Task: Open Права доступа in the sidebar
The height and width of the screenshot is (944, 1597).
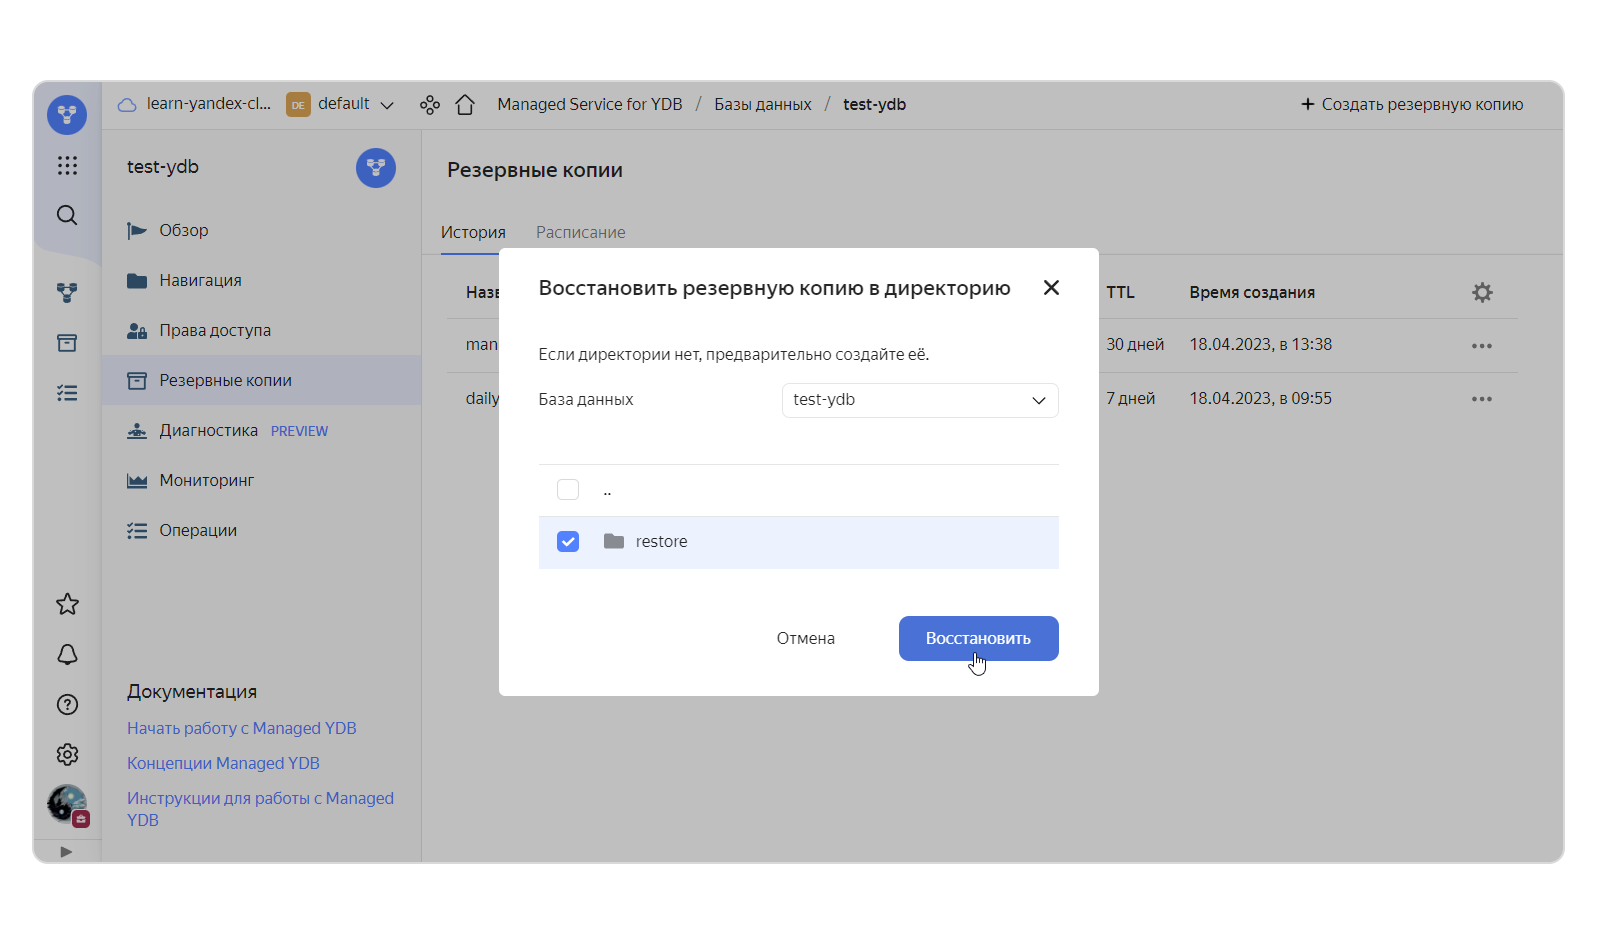Action: pos(261,330)
